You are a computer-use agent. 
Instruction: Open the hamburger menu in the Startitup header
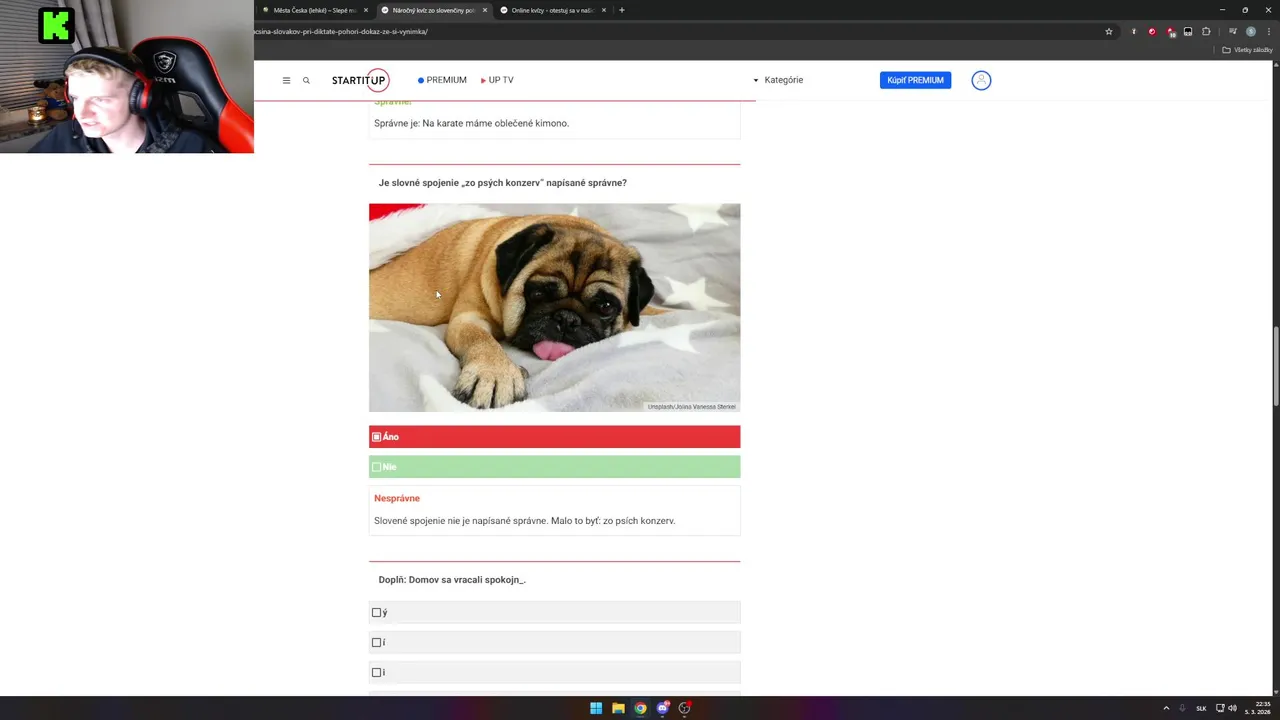[286, 80]
